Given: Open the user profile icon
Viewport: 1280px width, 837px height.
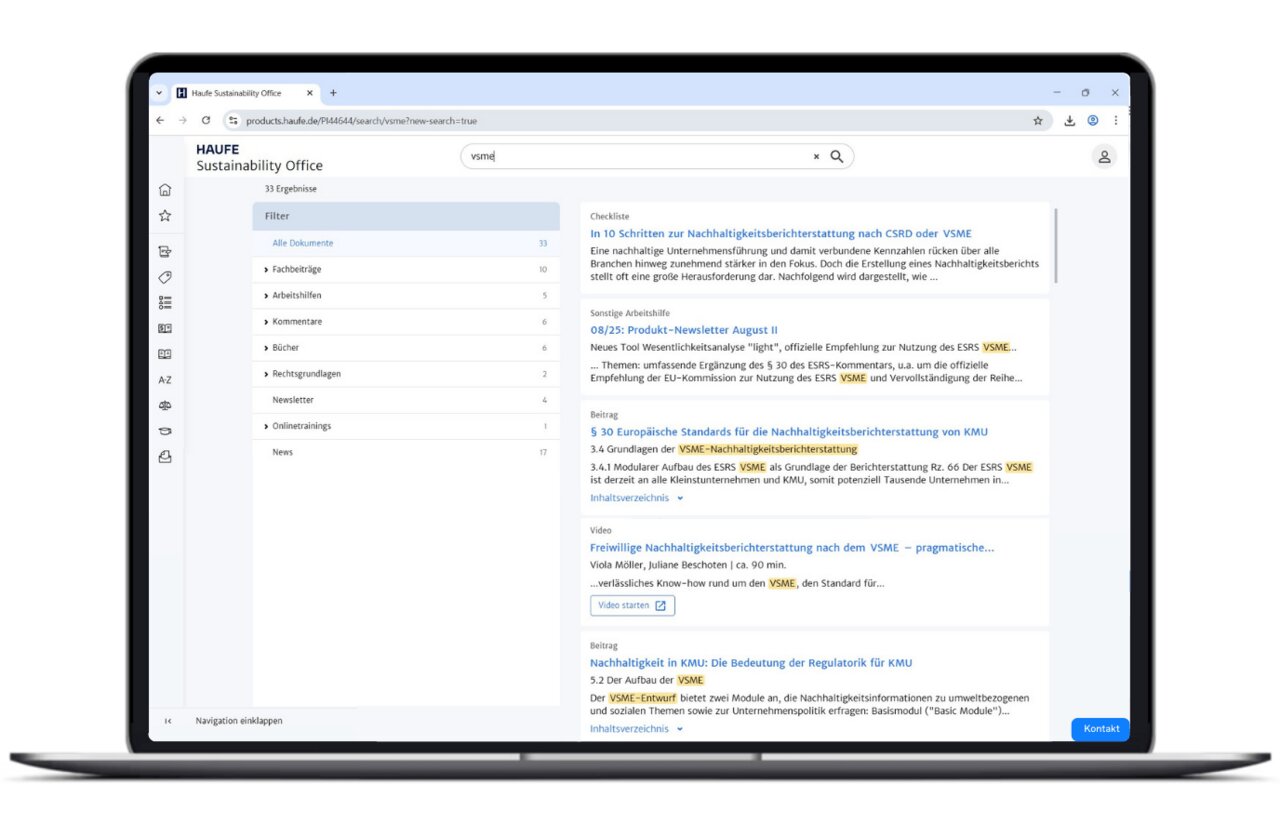Looking at the screenshot, I should pyautogui.click(x=1104, y=157).
